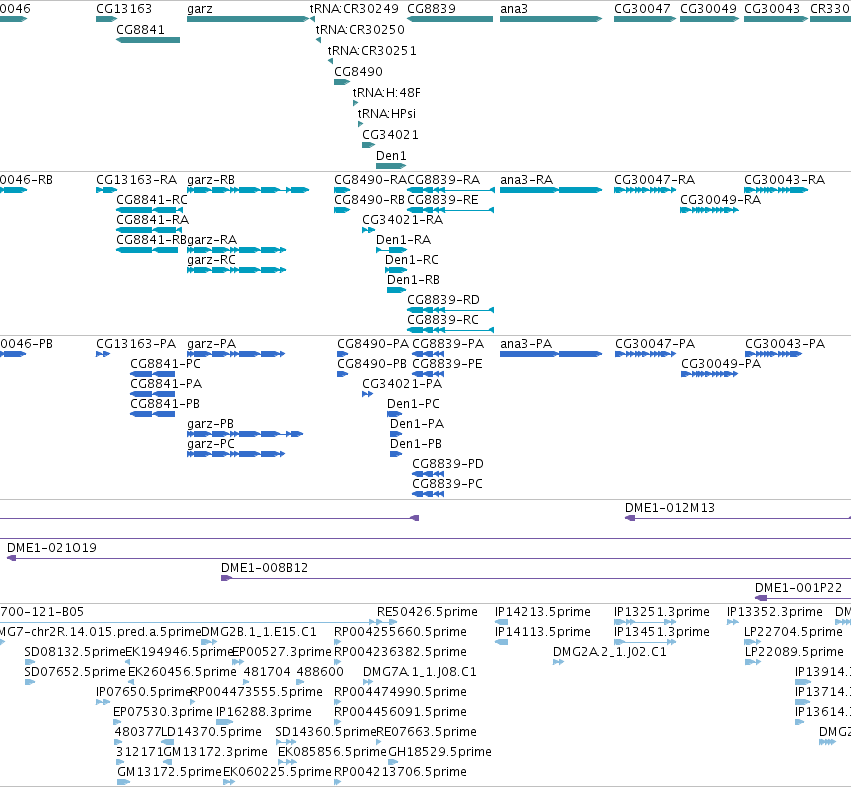Click the Den1-PC protein label

tap(413, 404)
